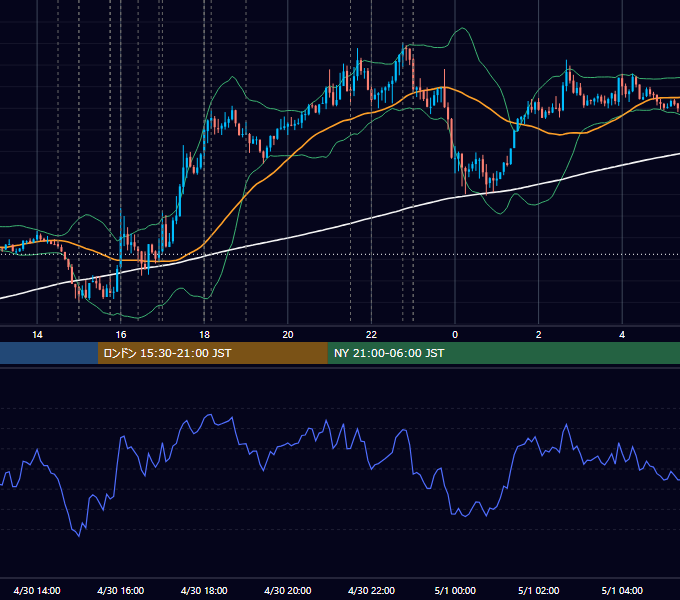
Task: Click the 5/1 02:00 date label
Action: point(539,590)
